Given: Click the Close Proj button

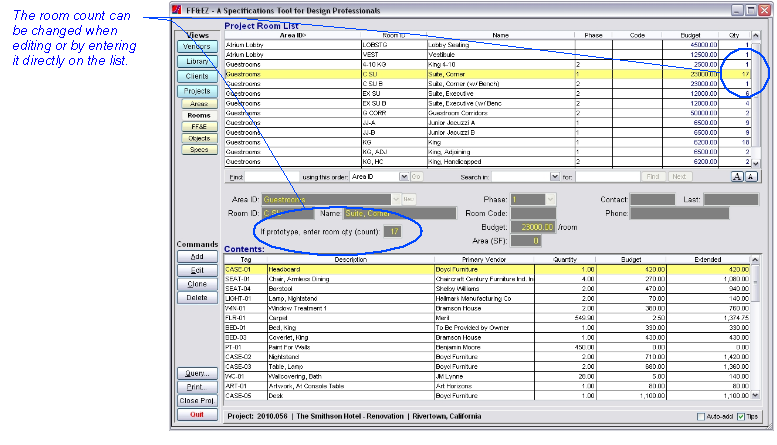Looking at the screenshot, I should pos(197,401).
